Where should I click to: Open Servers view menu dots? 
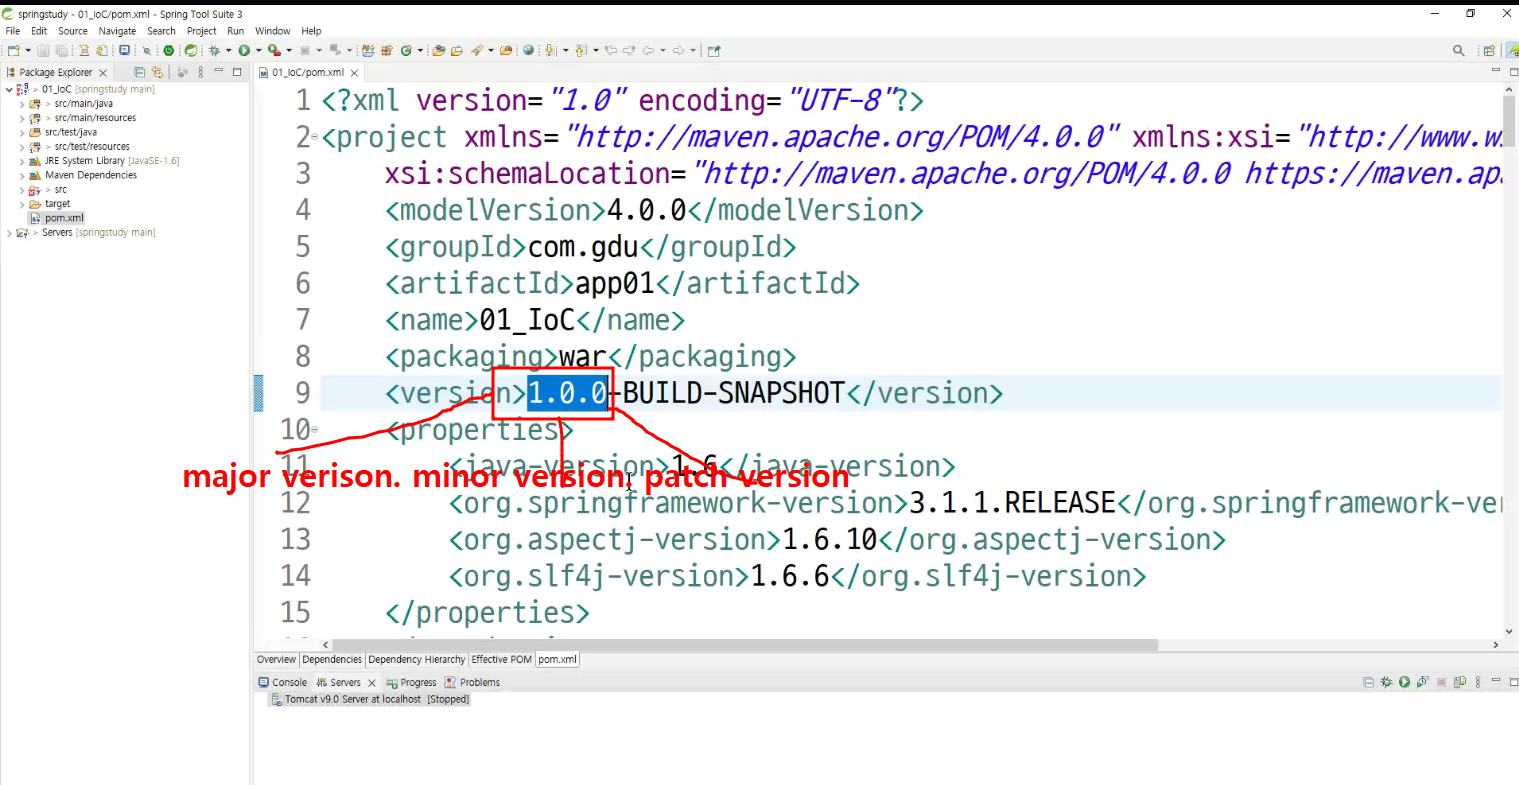click(x=1478, y=682)
